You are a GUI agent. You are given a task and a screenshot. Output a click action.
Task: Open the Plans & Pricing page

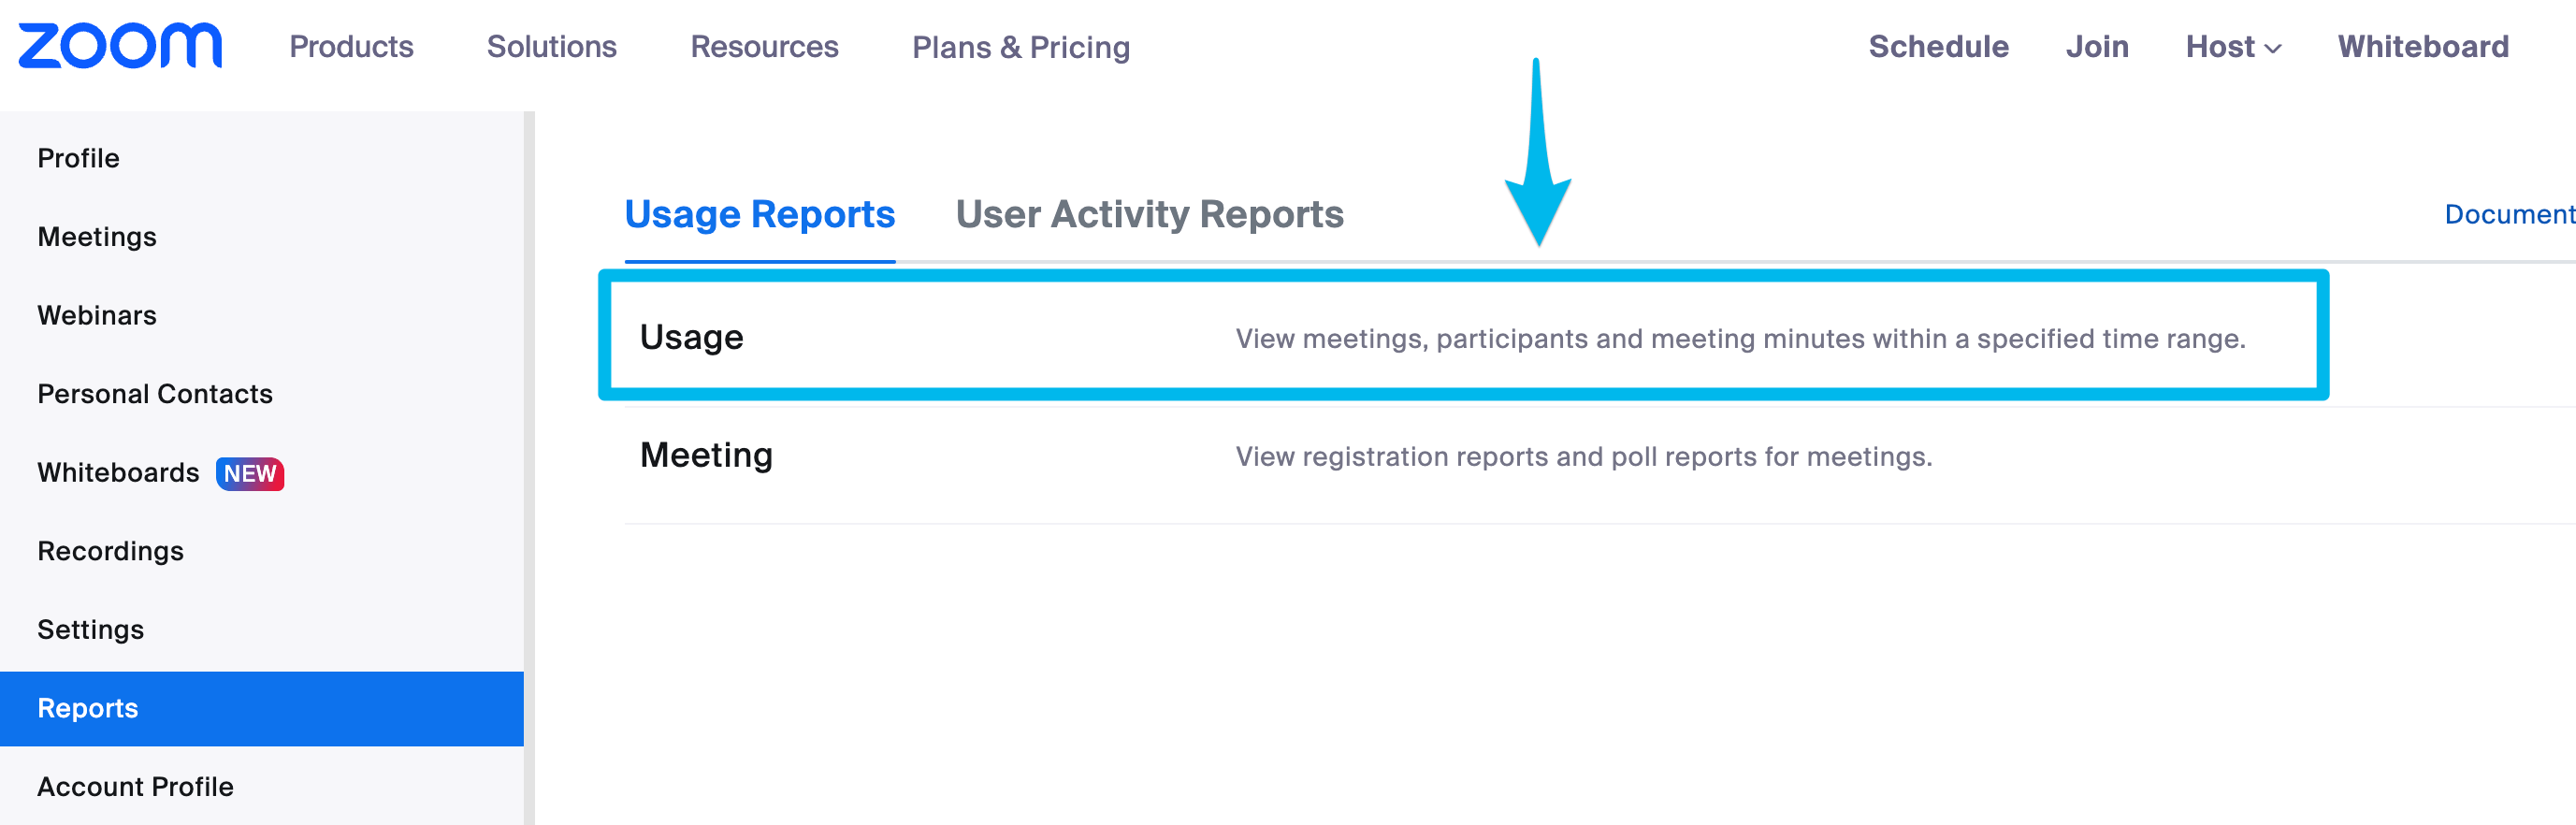[1021, 47]
